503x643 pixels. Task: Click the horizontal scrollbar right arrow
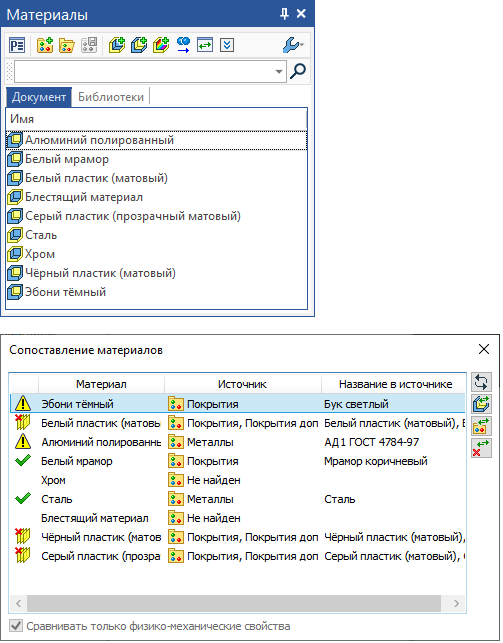point(456,603)
